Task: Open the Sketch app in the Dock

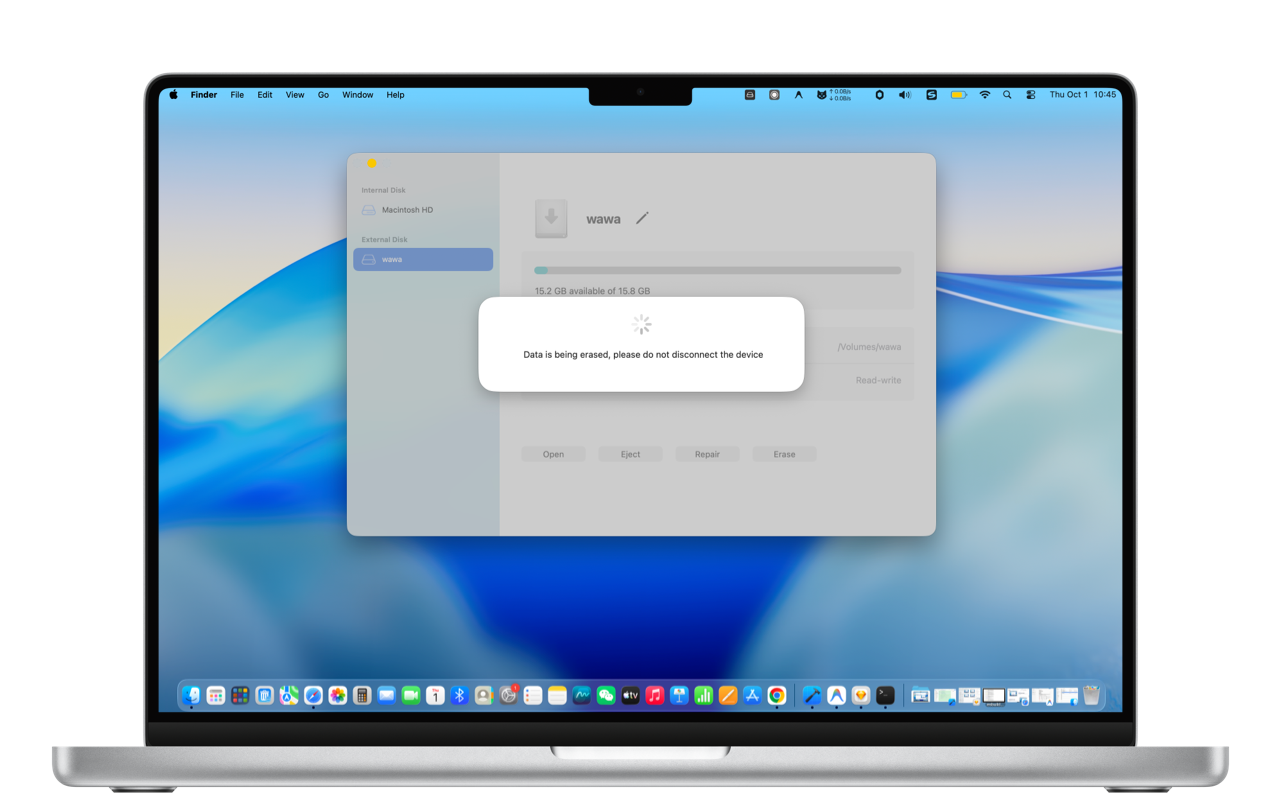Action: (861, 695)
